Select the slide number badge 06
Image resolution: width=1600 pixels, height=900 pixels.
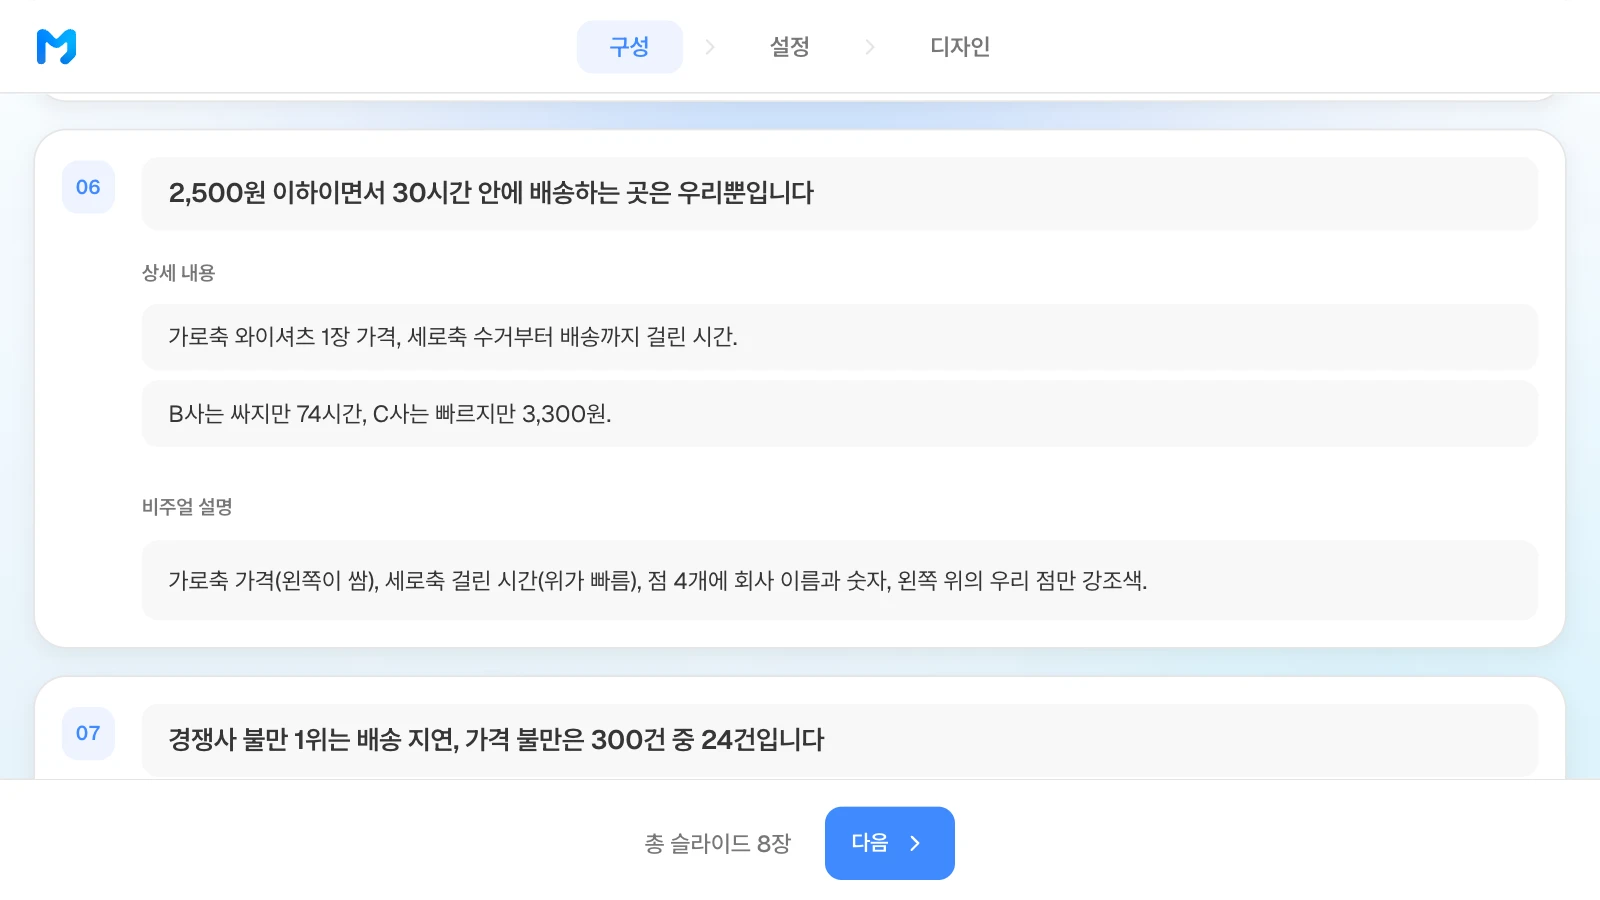pos(88,187)
